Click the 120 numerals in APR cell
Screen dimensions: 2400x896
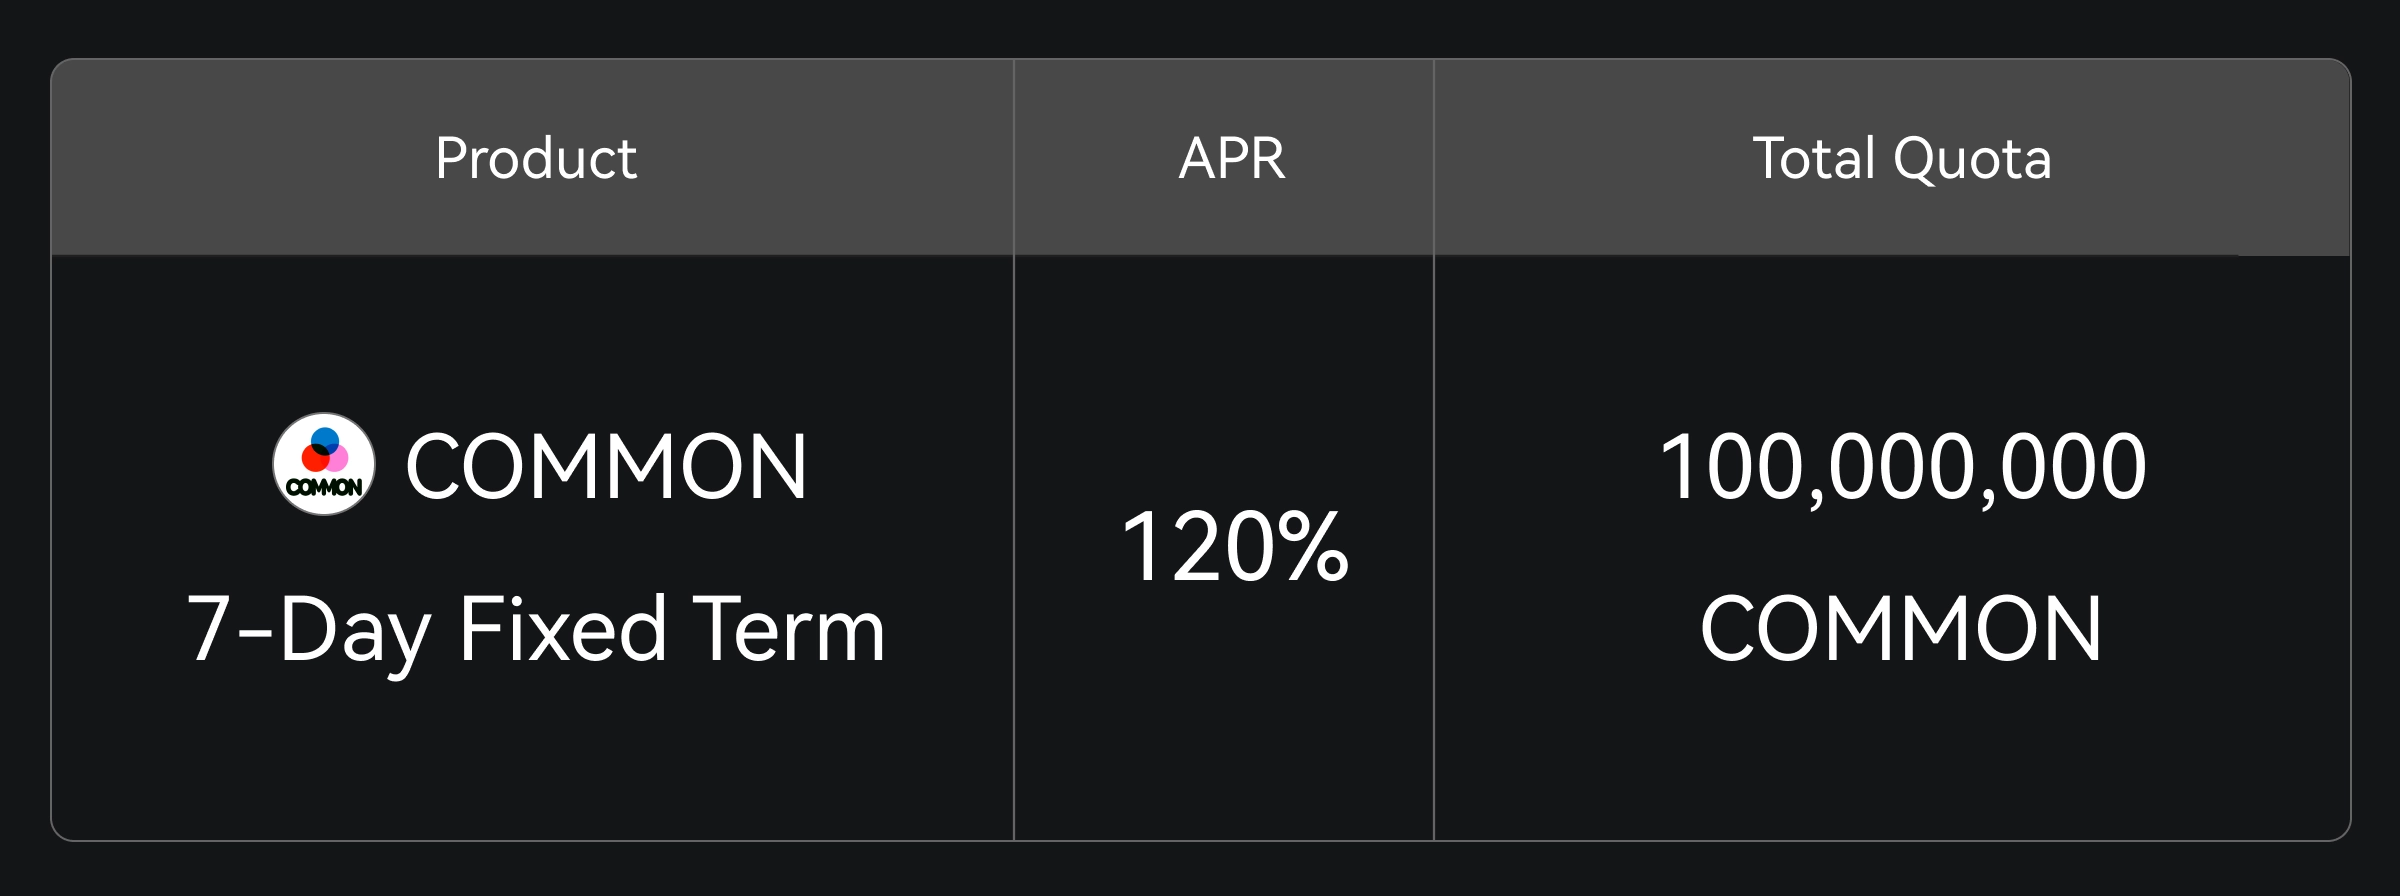pyautogui.click(x=1200, y=547)
